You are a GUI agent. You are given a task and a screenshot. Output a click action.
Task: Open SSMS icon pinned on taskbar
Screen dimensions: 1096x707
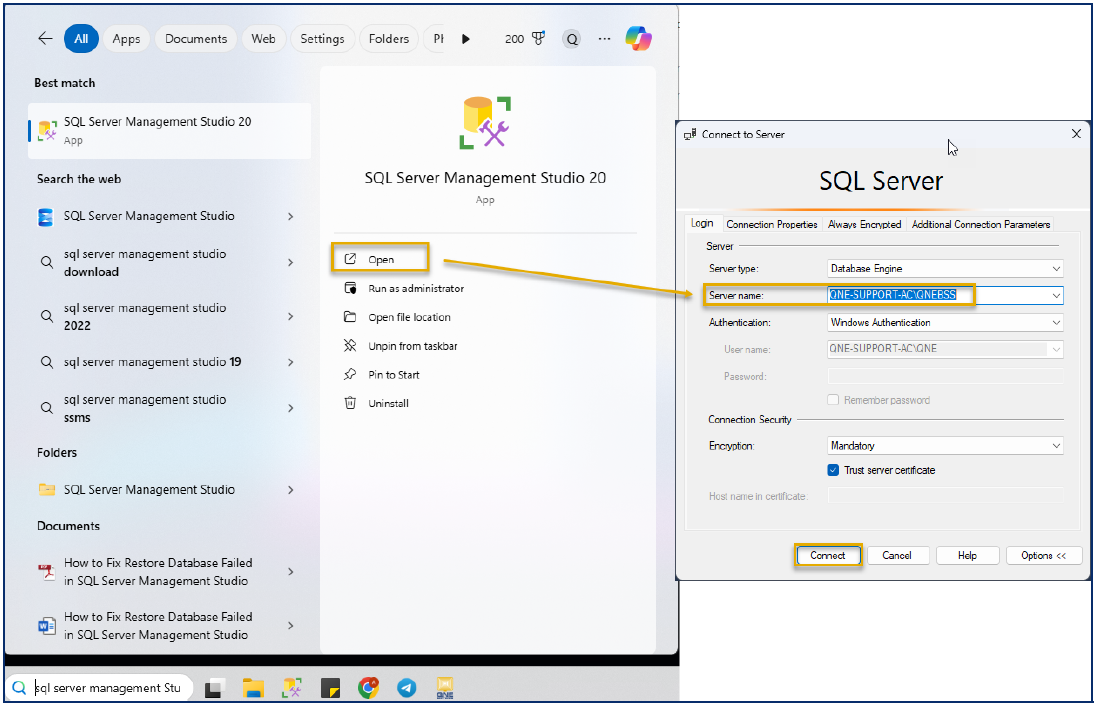click(291, 688)
